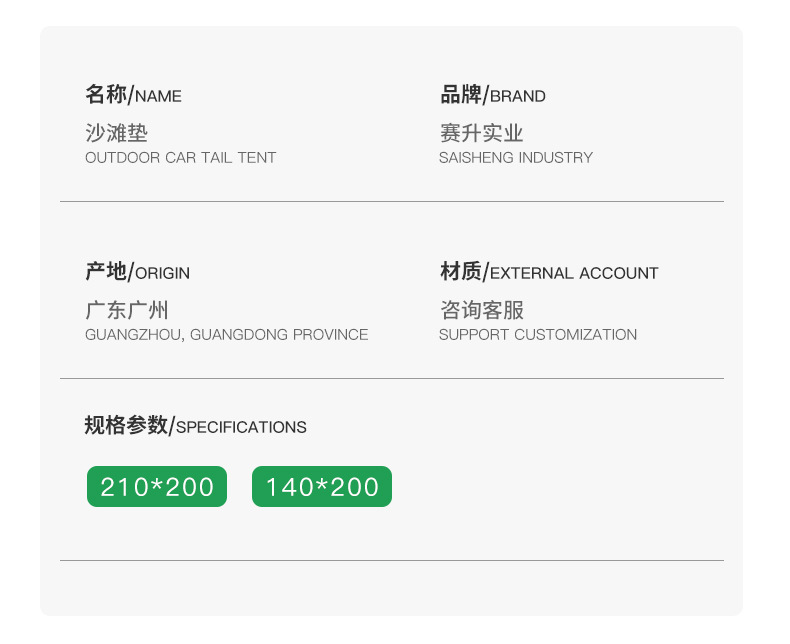The width and height of the screenshot is (790, 644).
Task: Click the 赛升实业 brand name
Action: coord(481,133)
